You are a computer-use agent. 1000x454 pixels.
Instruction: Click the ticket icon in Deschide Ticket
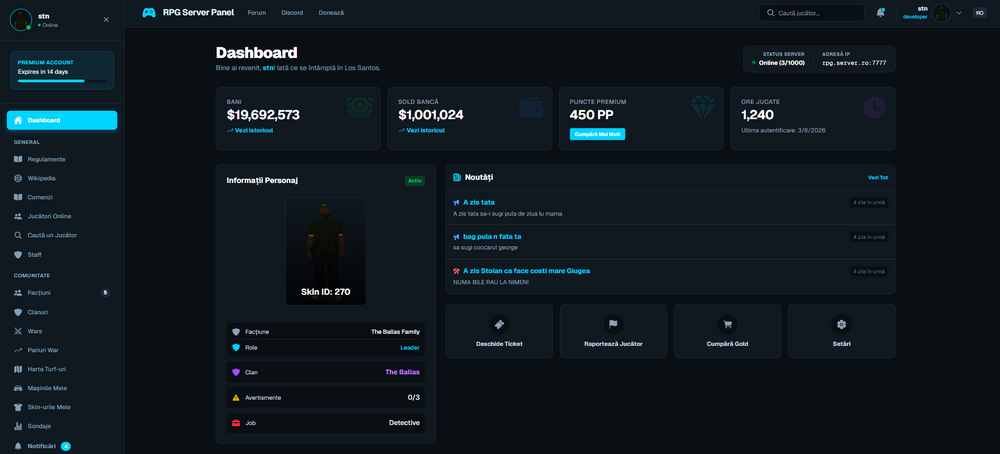click(499, 325)
